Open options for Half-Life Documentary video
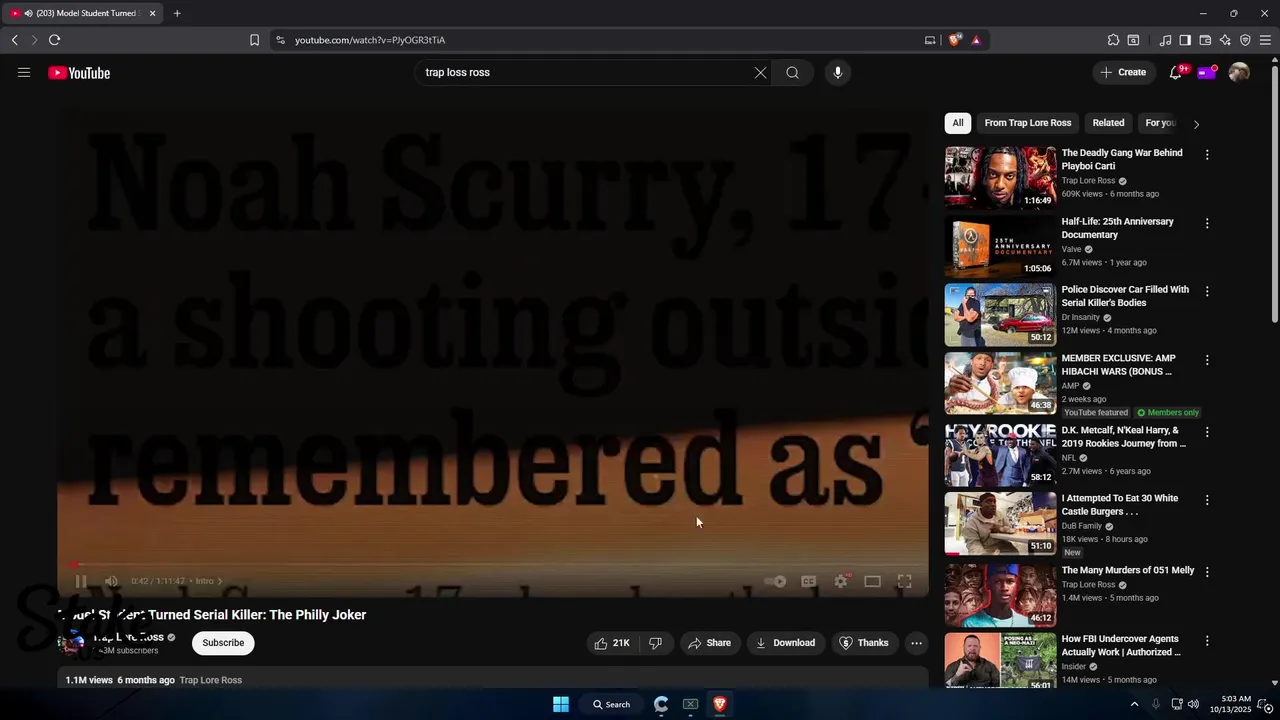This screenshot has height=720, width=1280. tap(1207, 223)
